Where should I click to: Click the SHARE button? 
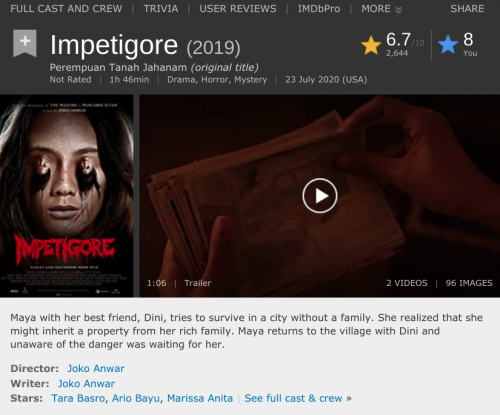tap(467, 9)
